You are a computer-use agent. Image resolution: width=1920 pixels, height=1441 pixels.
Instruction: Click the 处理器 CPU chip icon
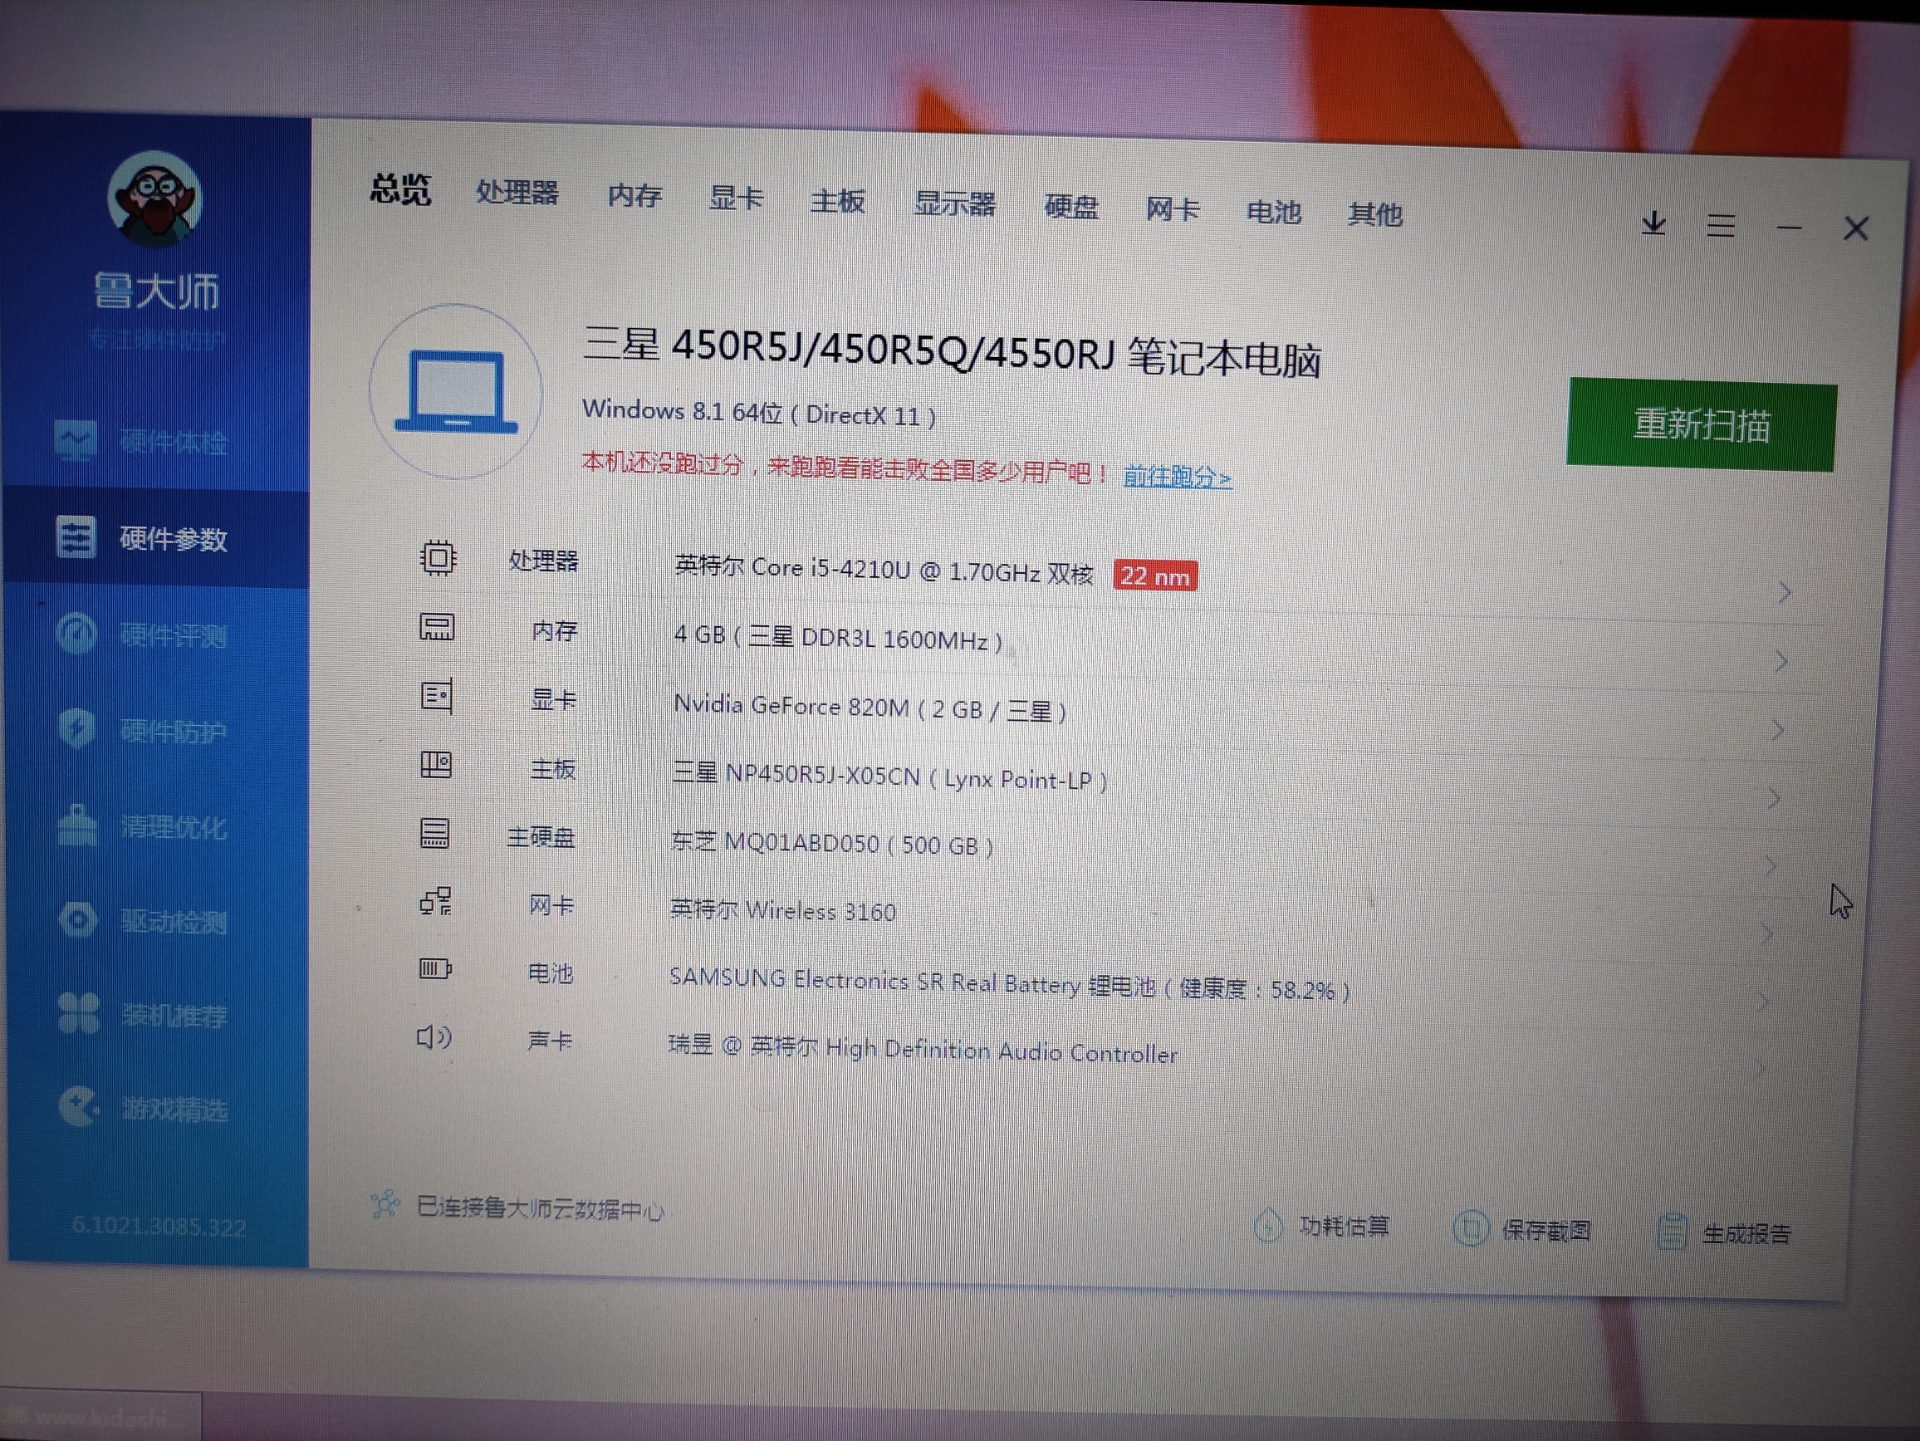437,557
